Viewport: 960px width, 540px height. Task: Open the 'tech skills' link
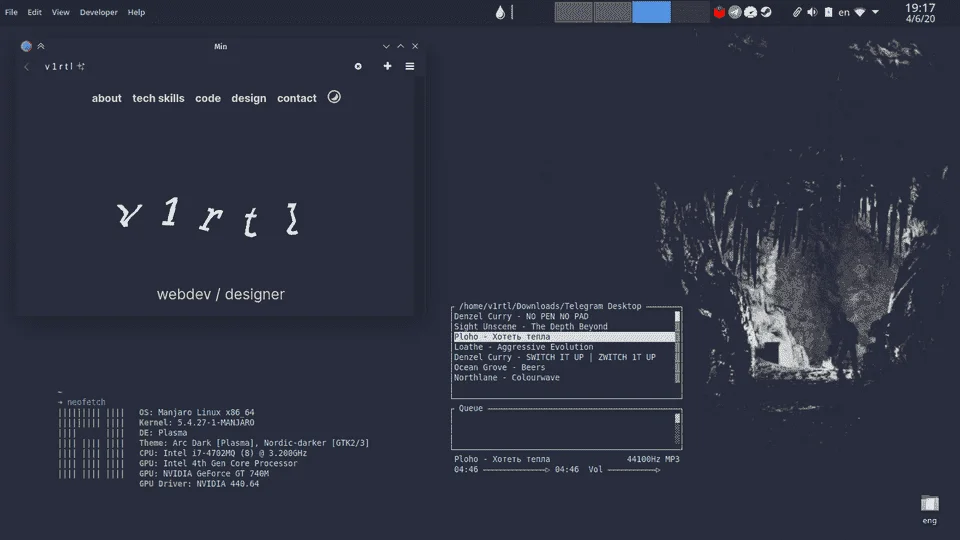pyautogui.click(x=159, y=98)
